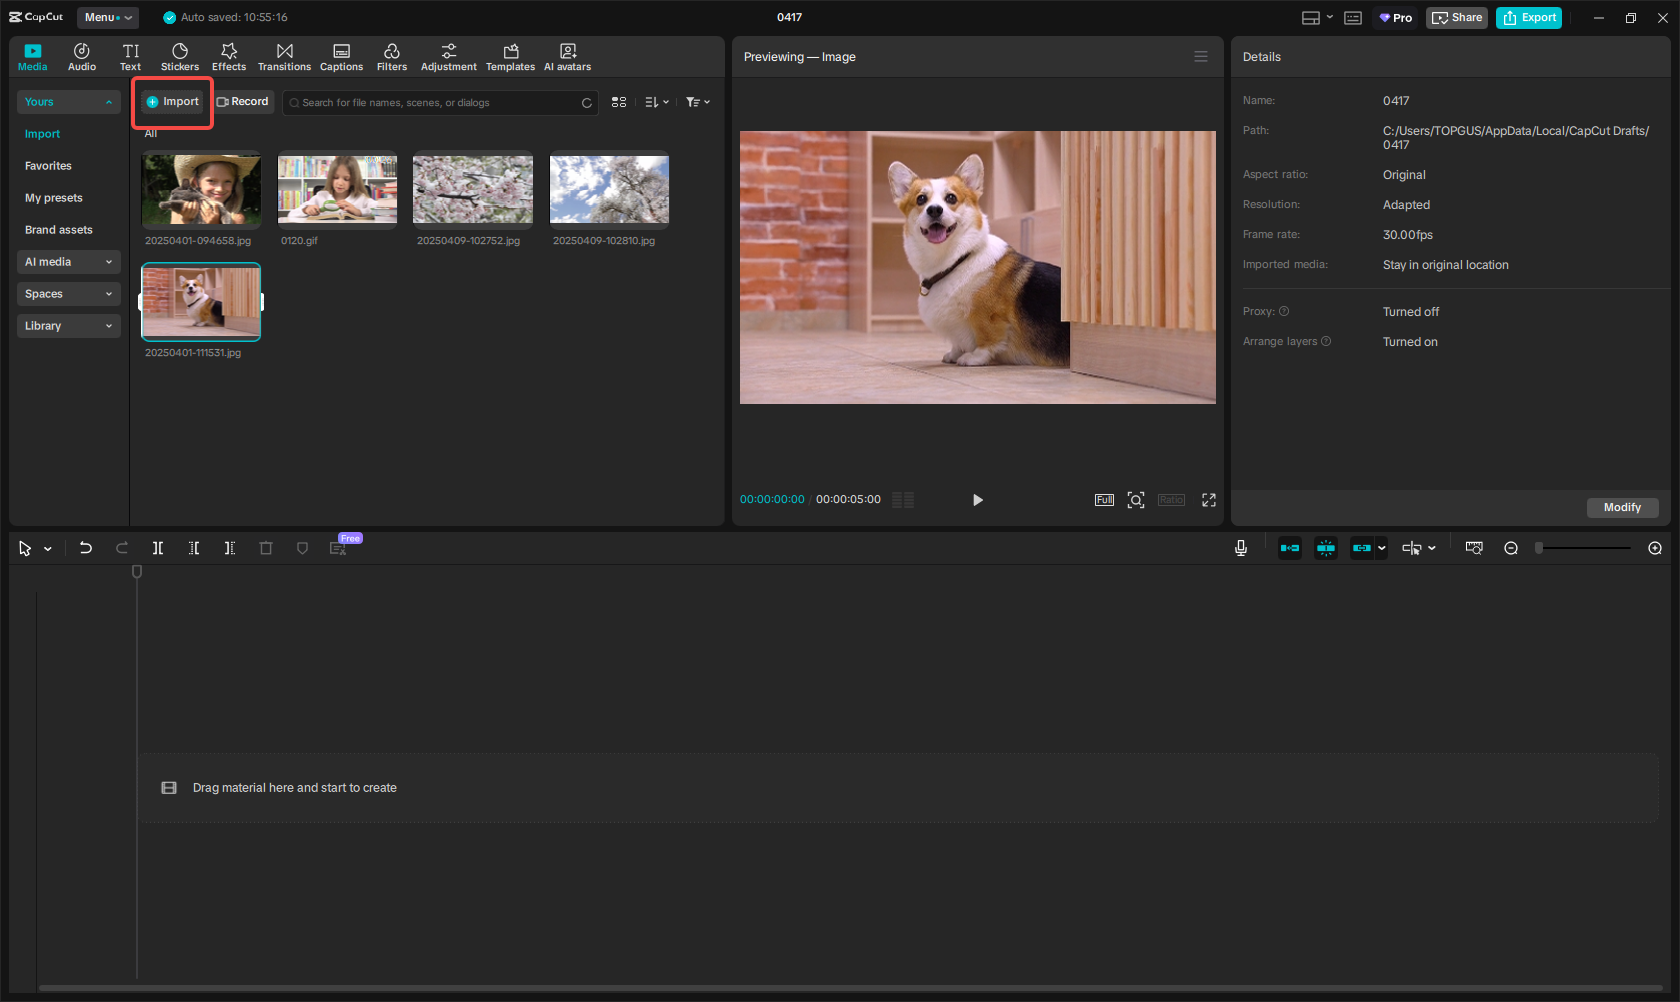Click the delete trash icon in timeline toolbar
This screenshot has height=1002, width=1680.
pyautogui.click(x=266, y=548)
